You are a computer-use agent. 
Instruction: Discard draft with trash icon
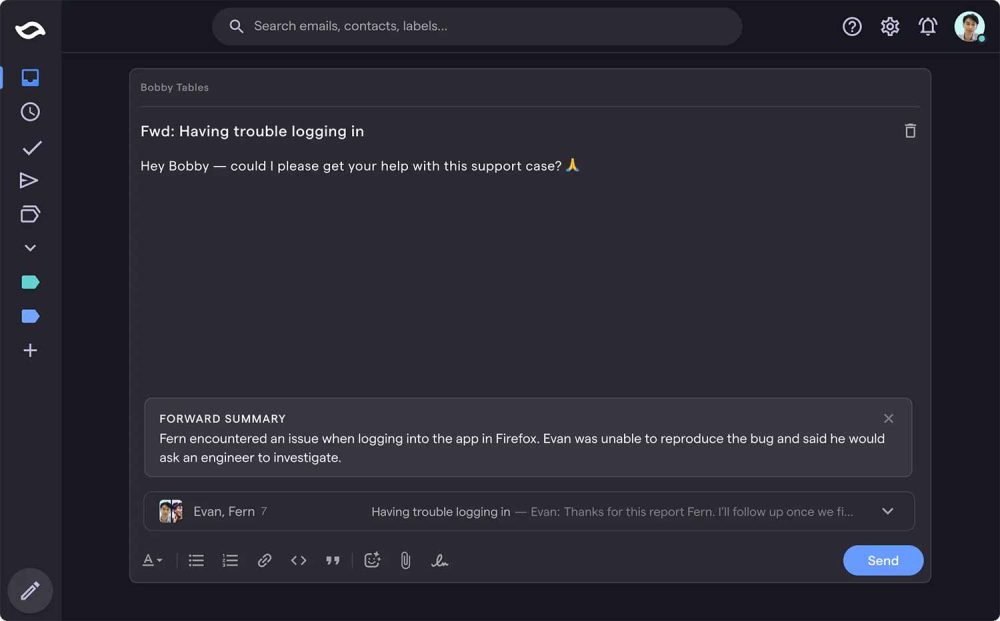(910, 131)
